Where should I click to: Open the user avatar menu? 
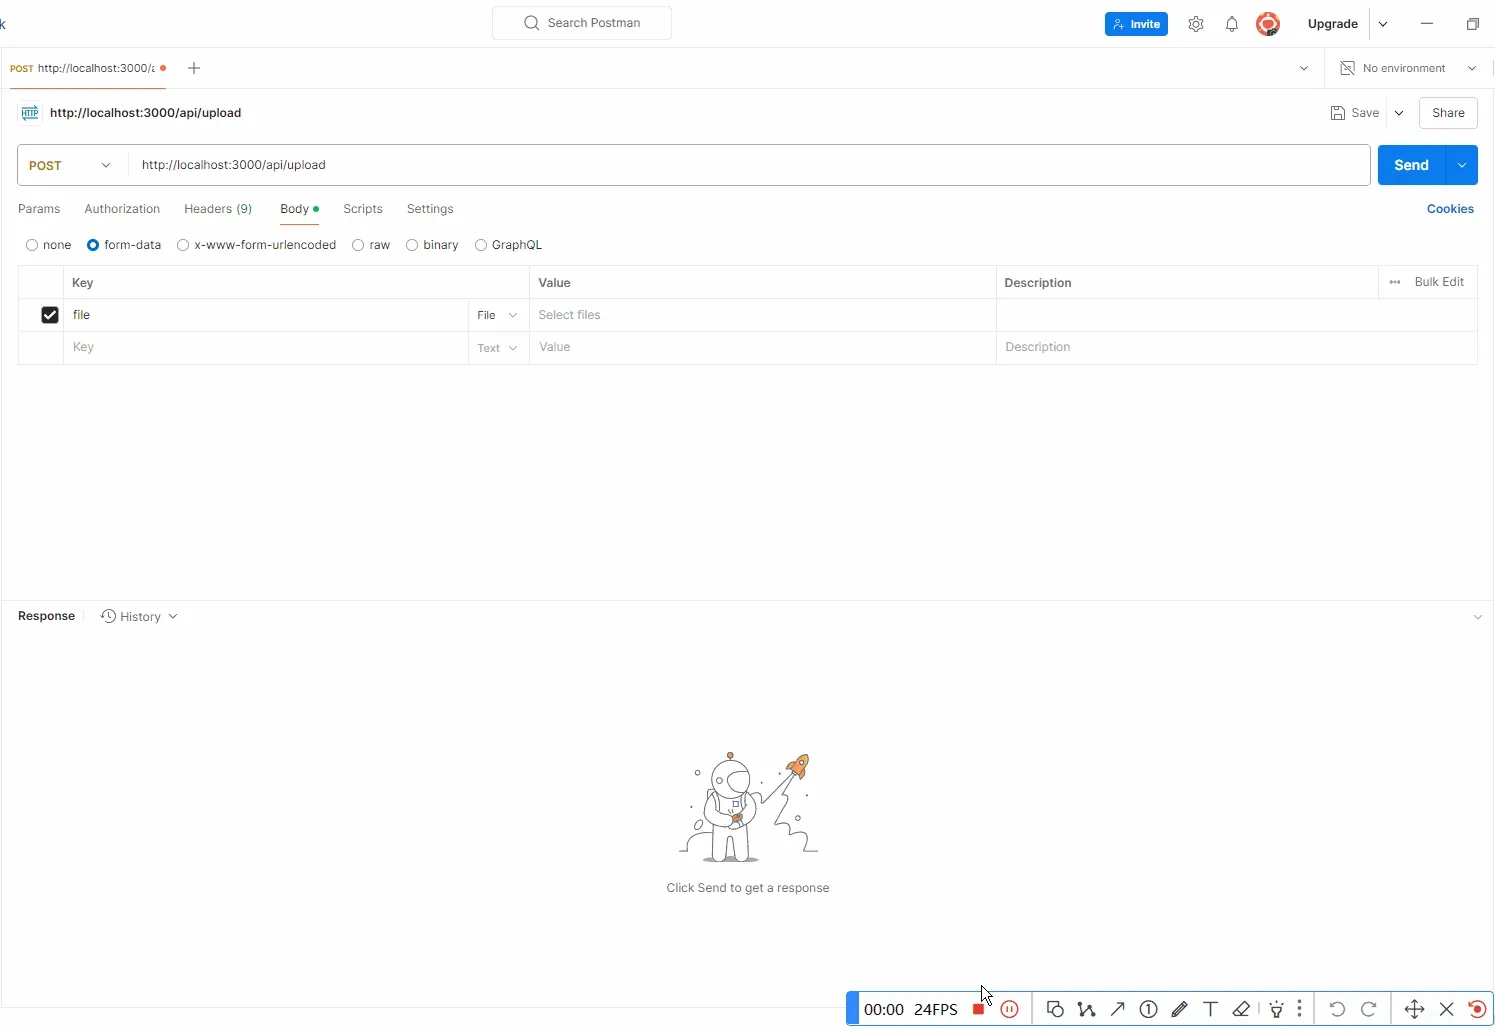[x=1268, y=24]
